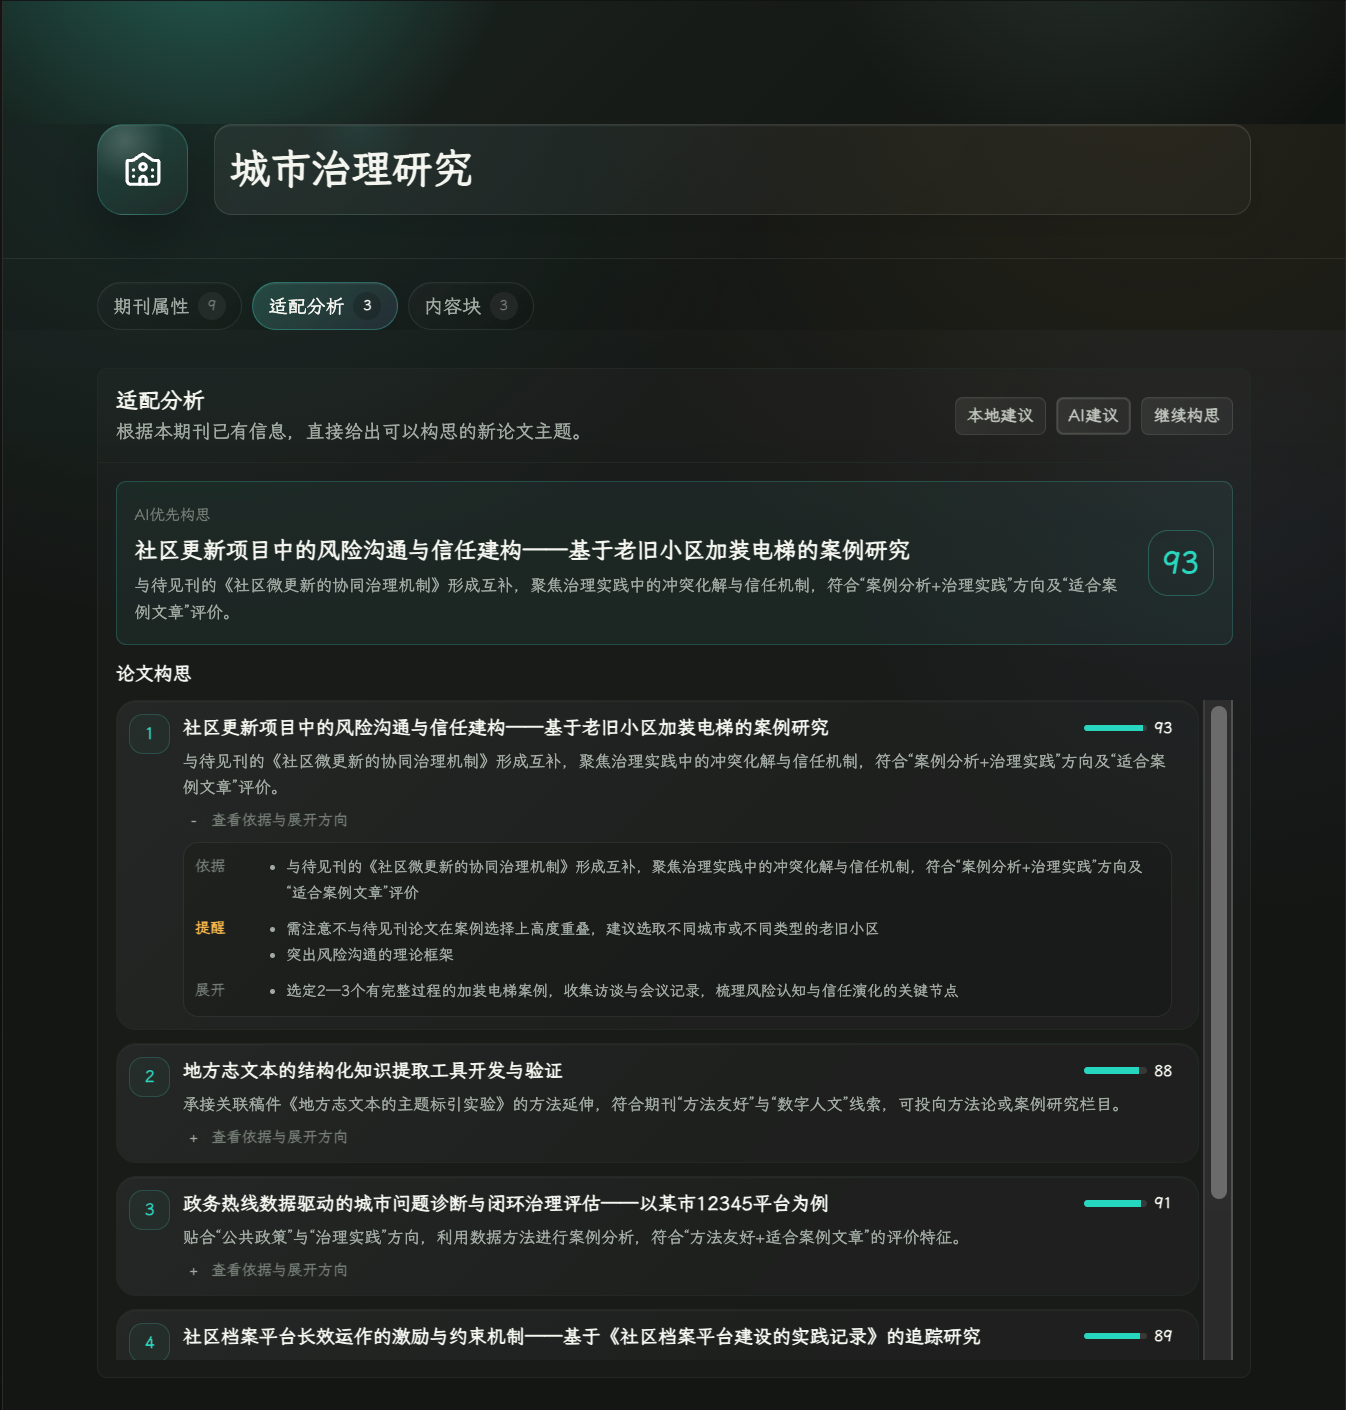Select the number 2 idea badge
Viewport: 1346px width, 1410px height.
point(149,1077)
